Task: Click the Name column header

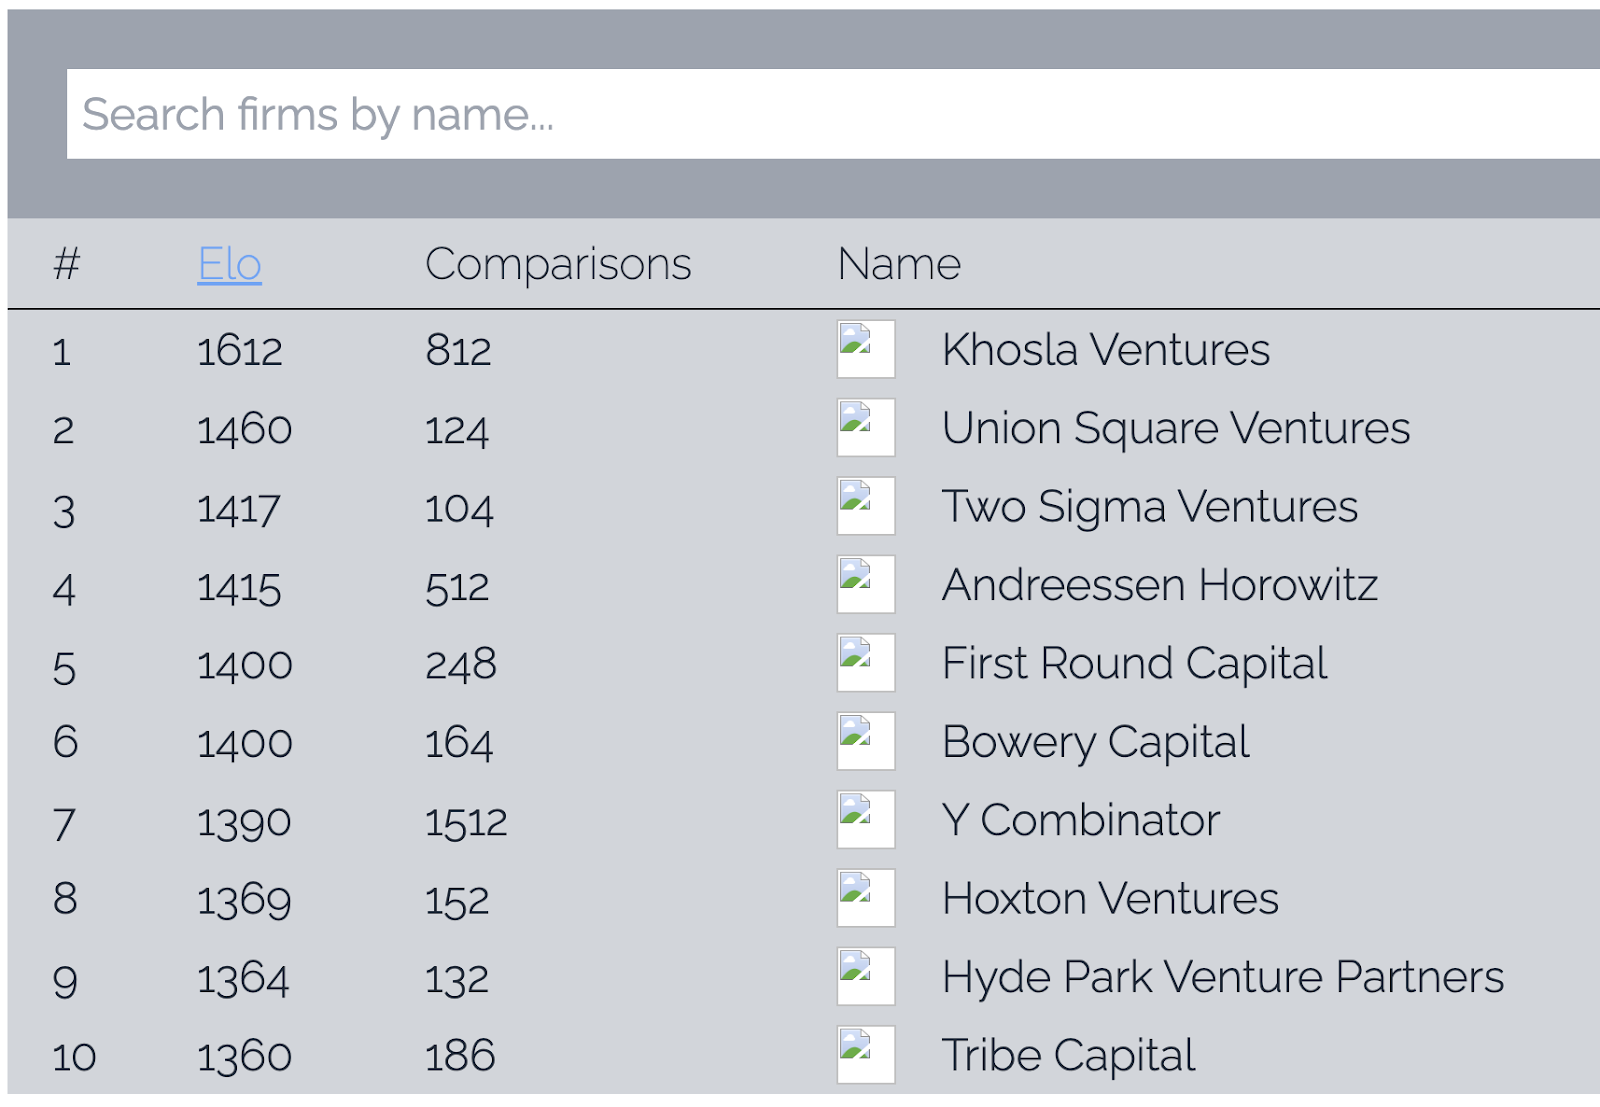Action: (x=899, y=264)
